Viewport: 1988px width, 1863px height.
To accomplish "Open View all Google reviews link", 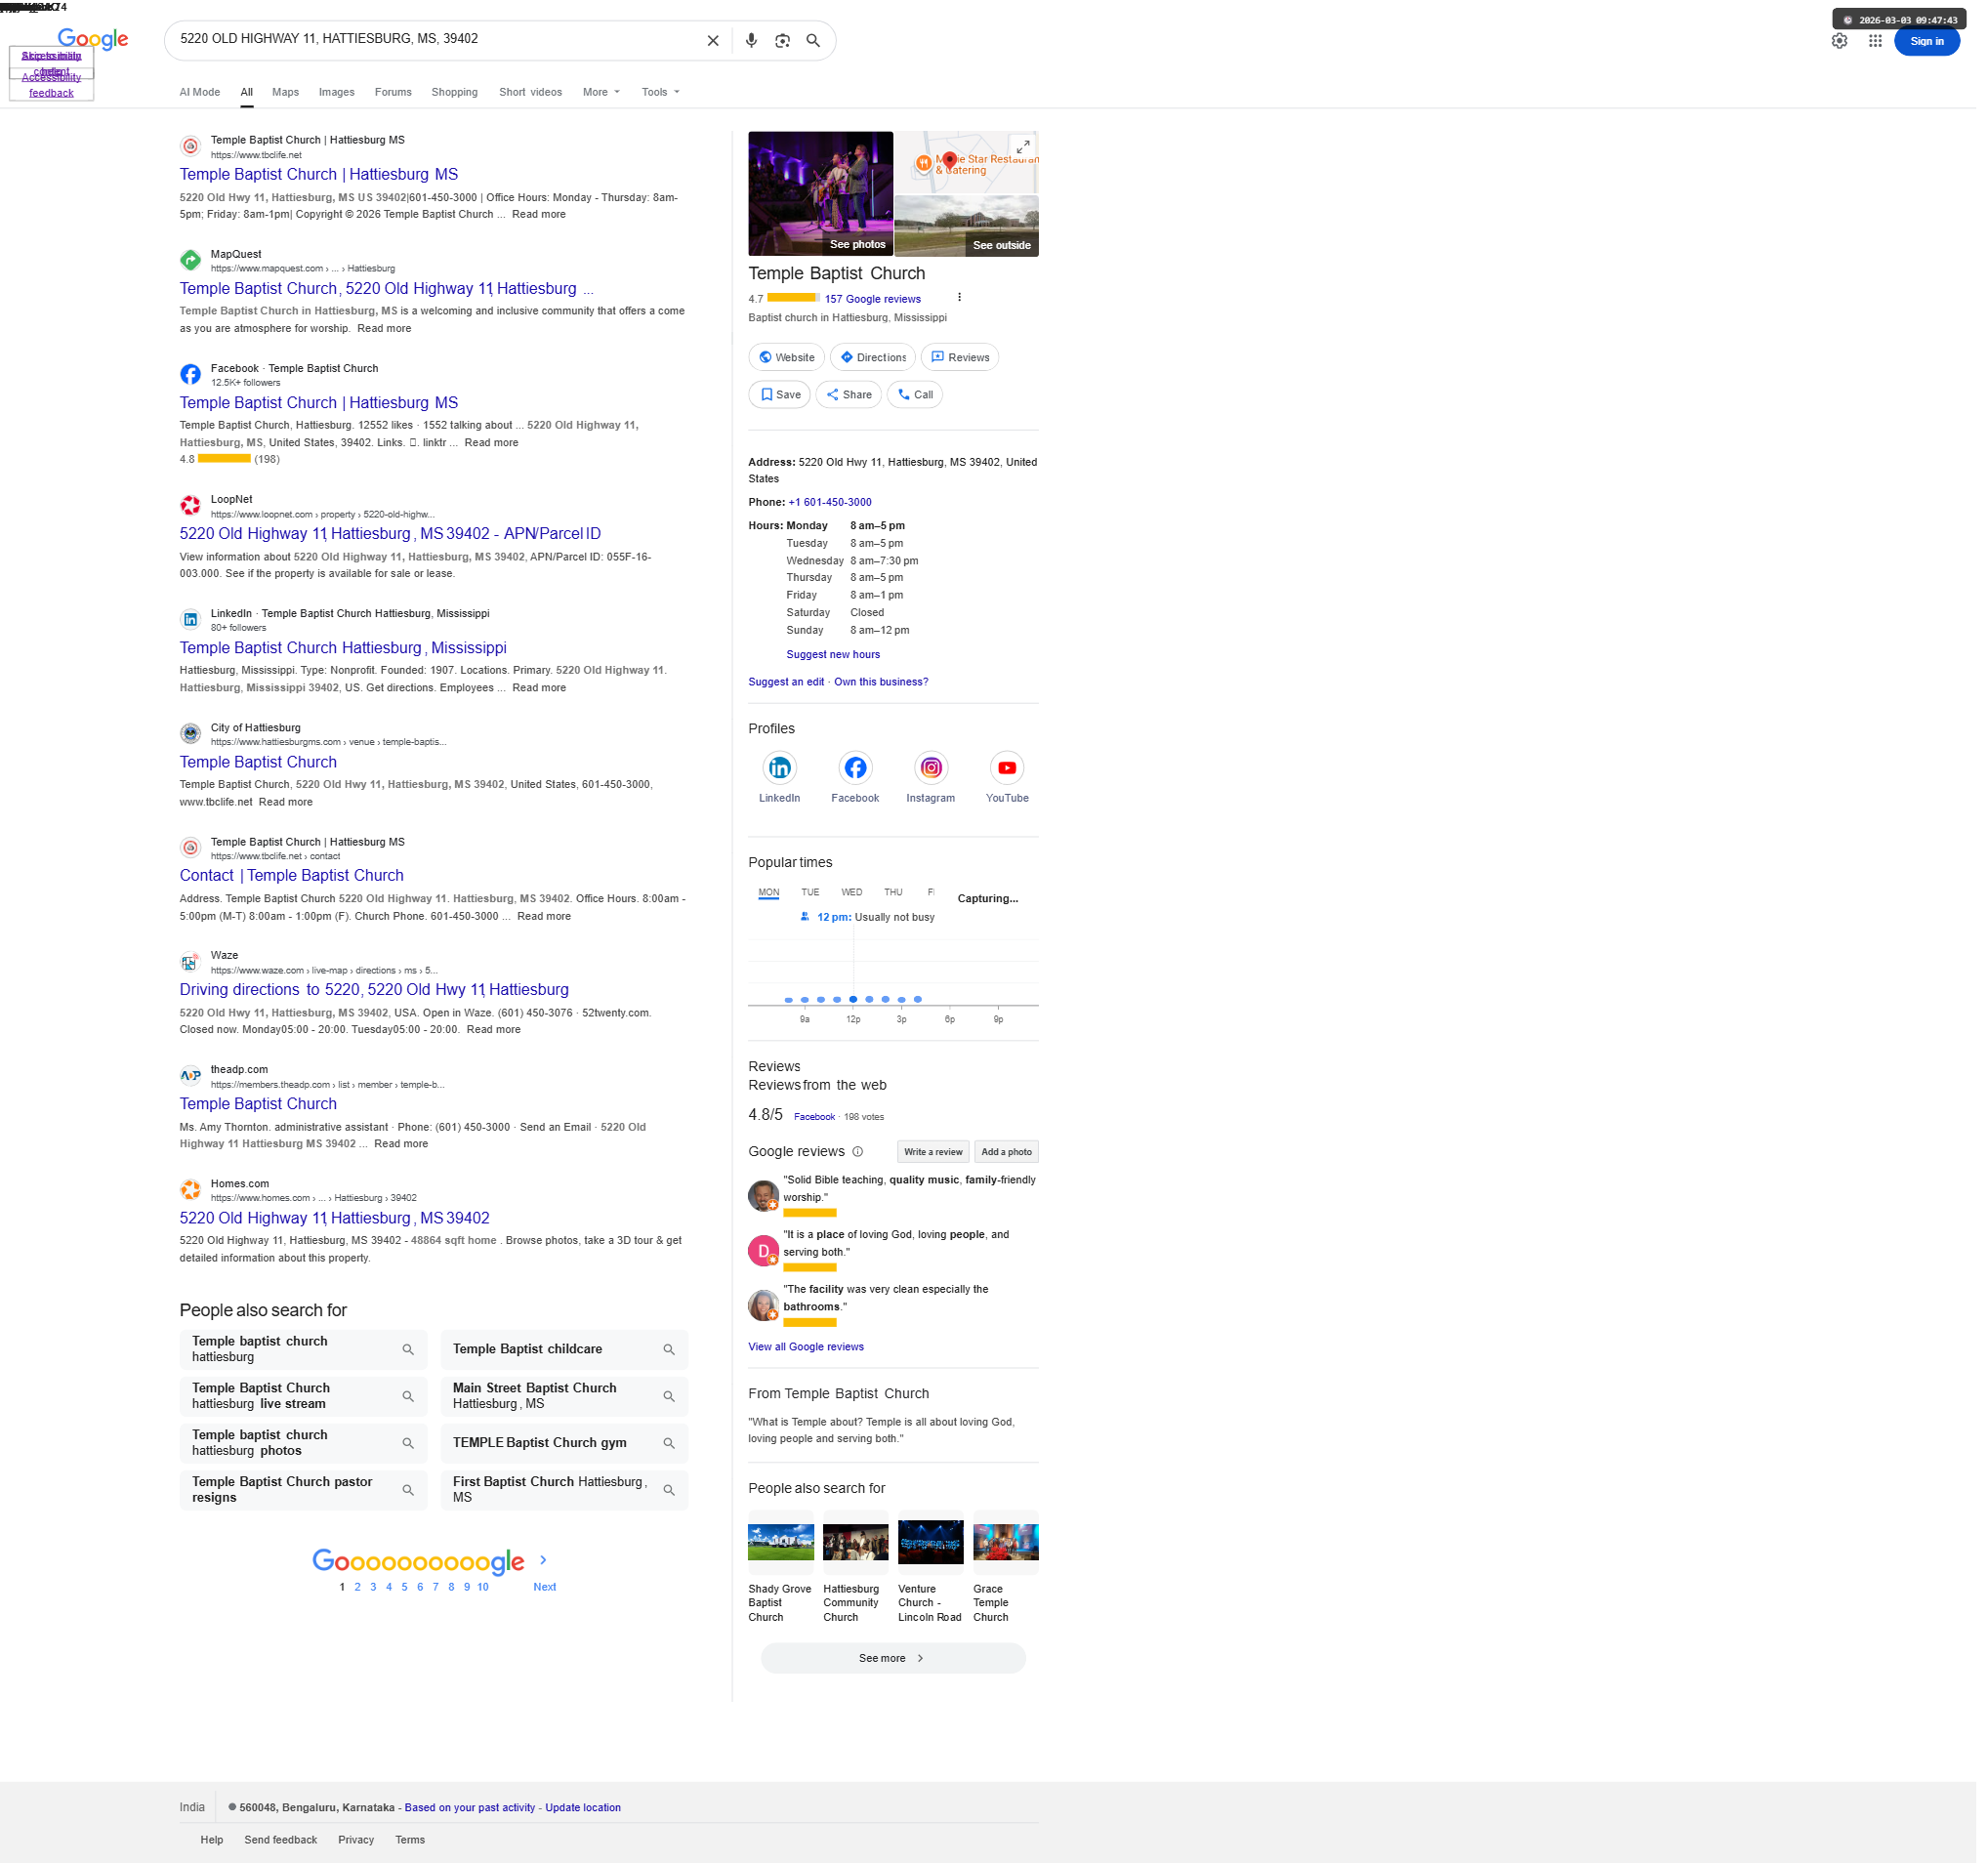I will pos(811,1355).
